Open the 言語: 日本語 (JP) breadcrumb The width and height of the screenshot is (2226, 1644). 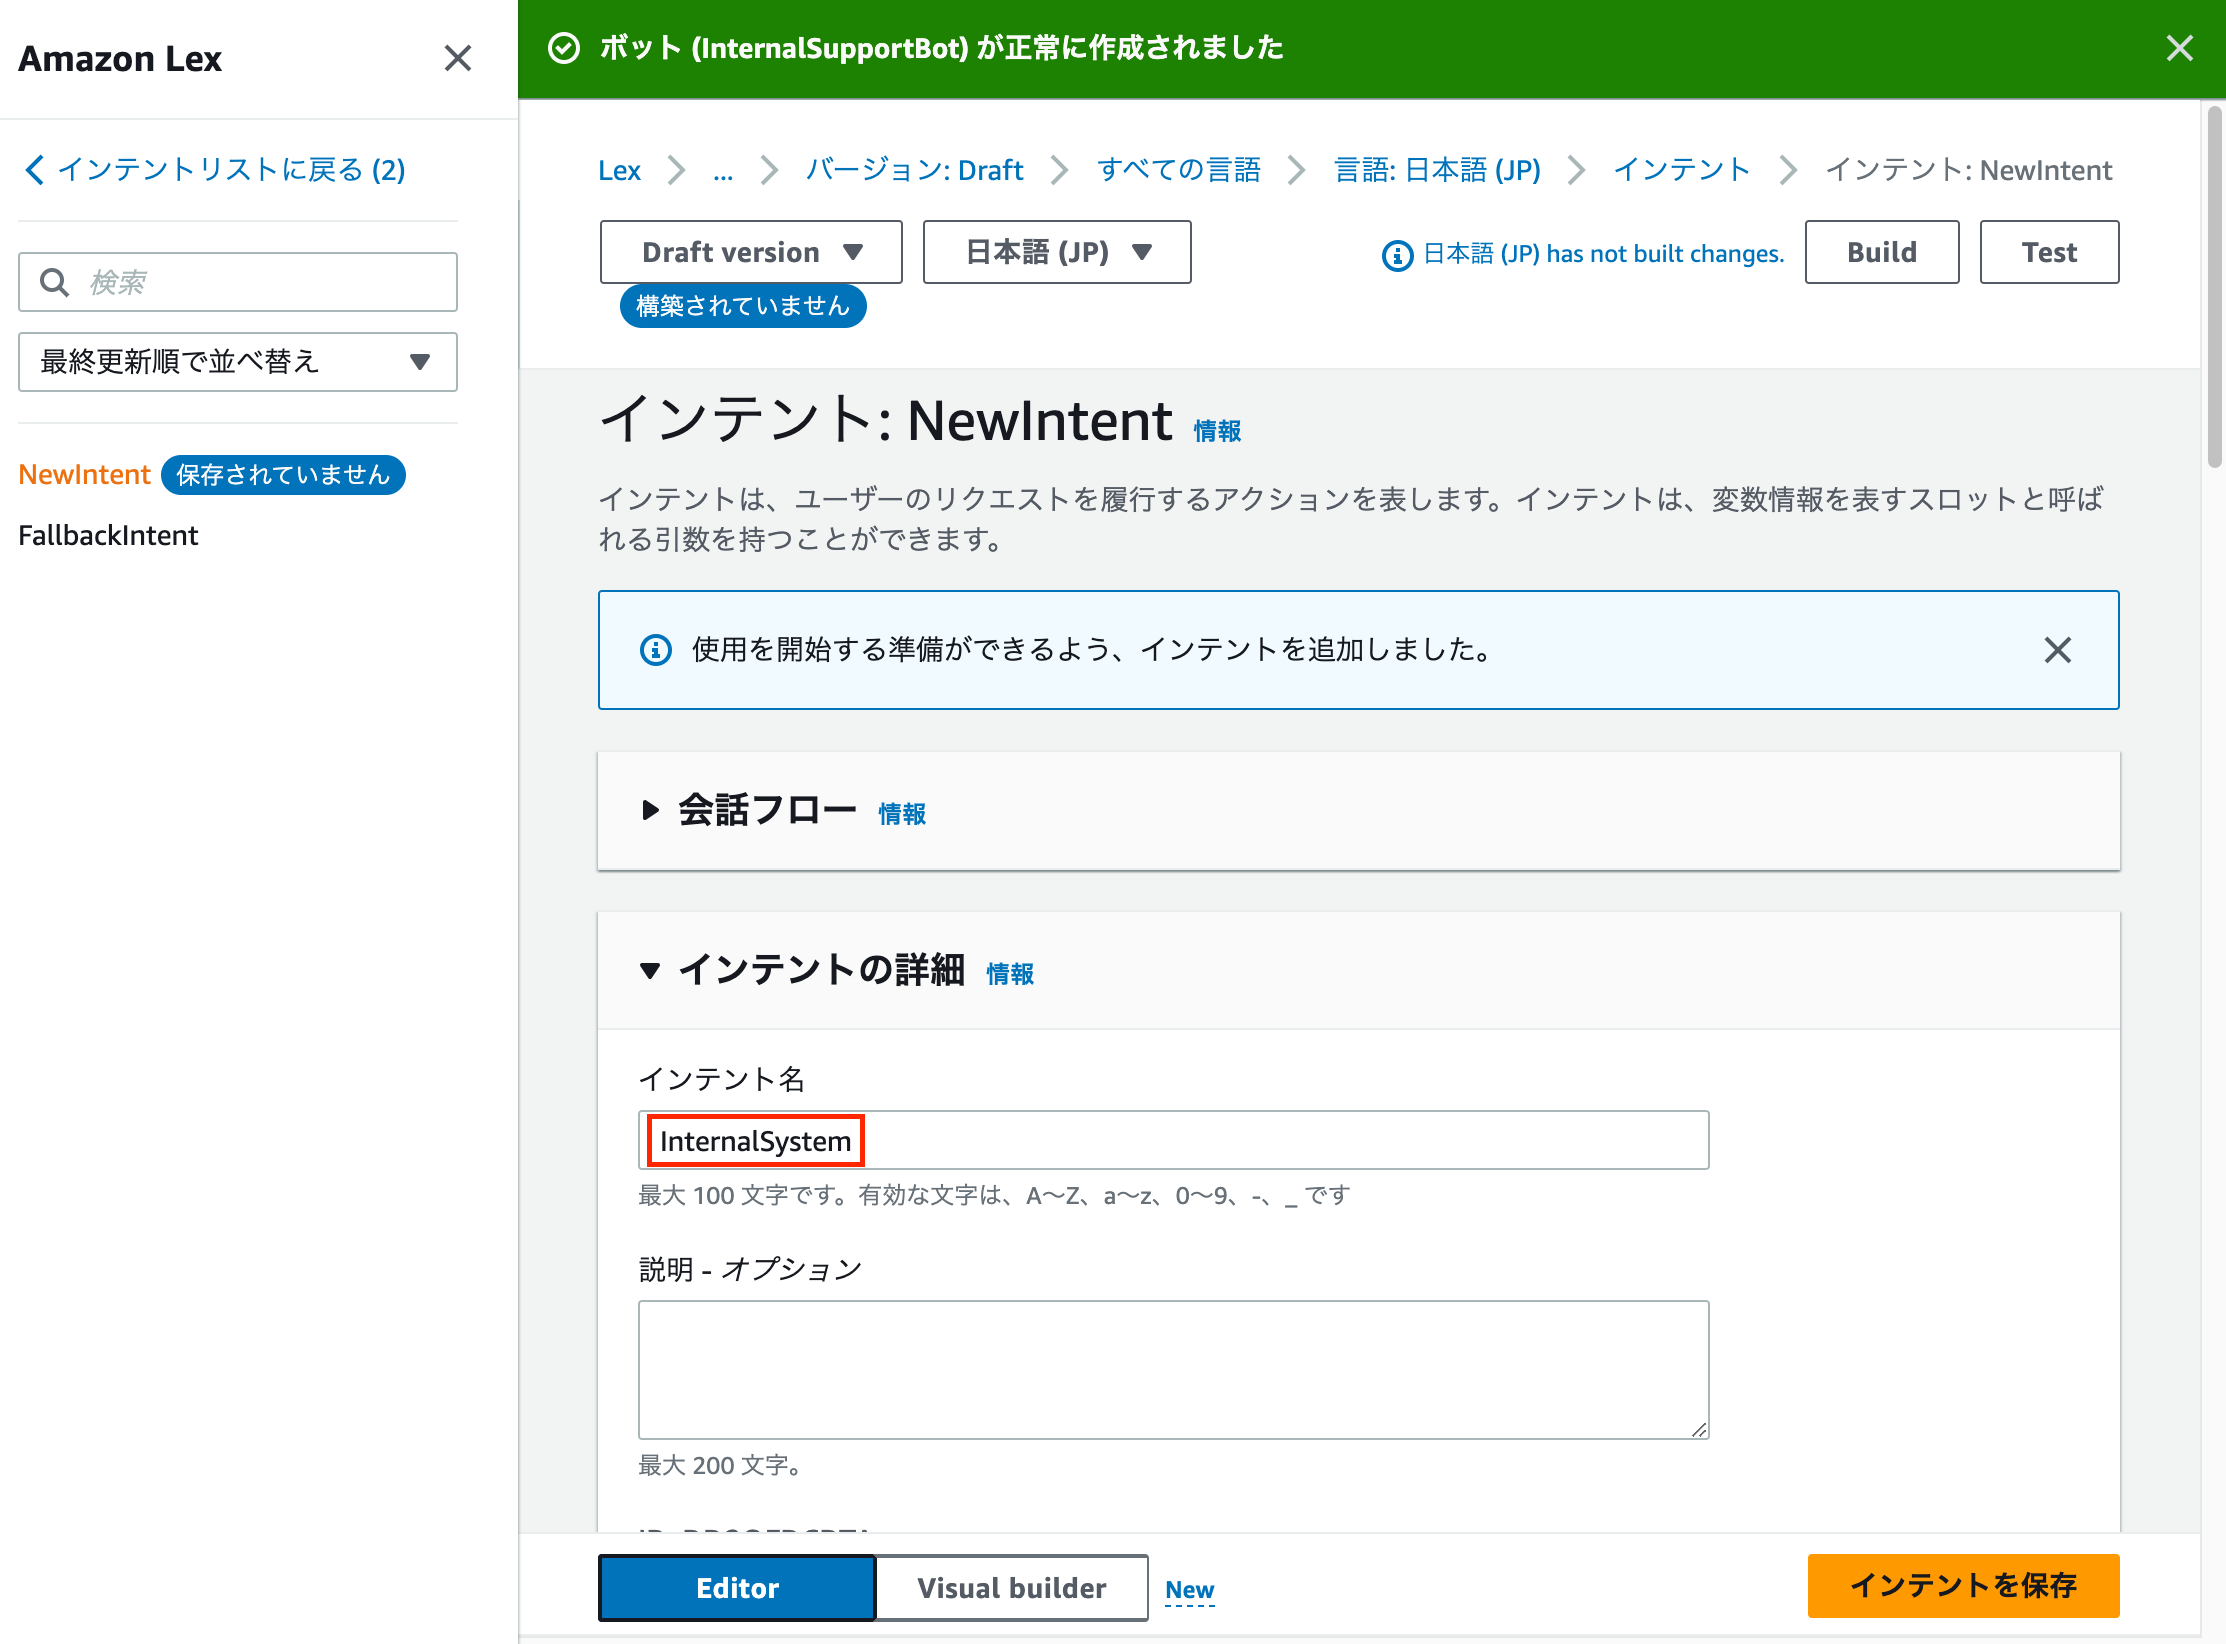tap(1437, 170)
